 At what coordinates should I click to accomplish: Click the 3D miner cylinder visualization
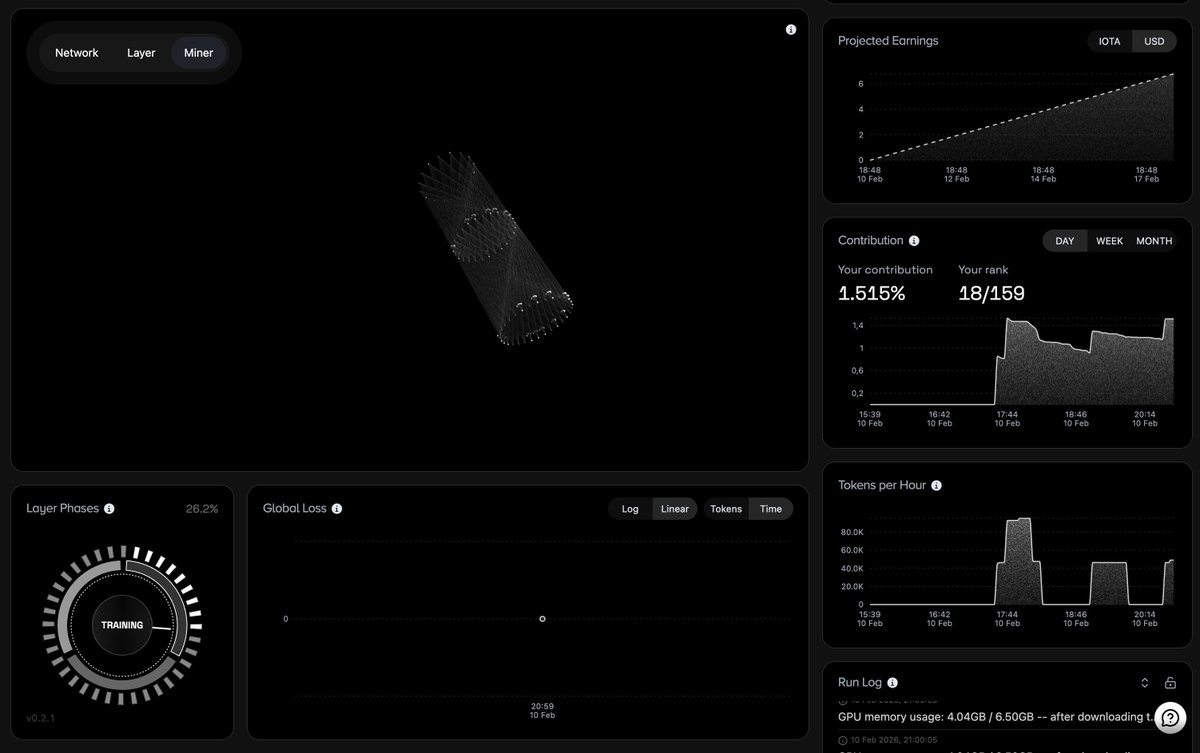tap(495, 249)
